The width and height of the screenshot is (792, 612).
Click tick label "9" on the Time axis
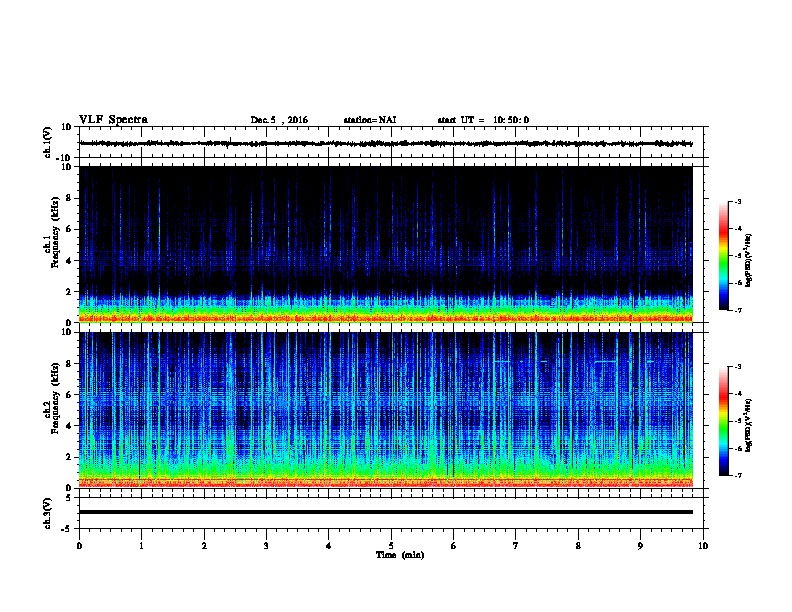(x=640, y=546)
